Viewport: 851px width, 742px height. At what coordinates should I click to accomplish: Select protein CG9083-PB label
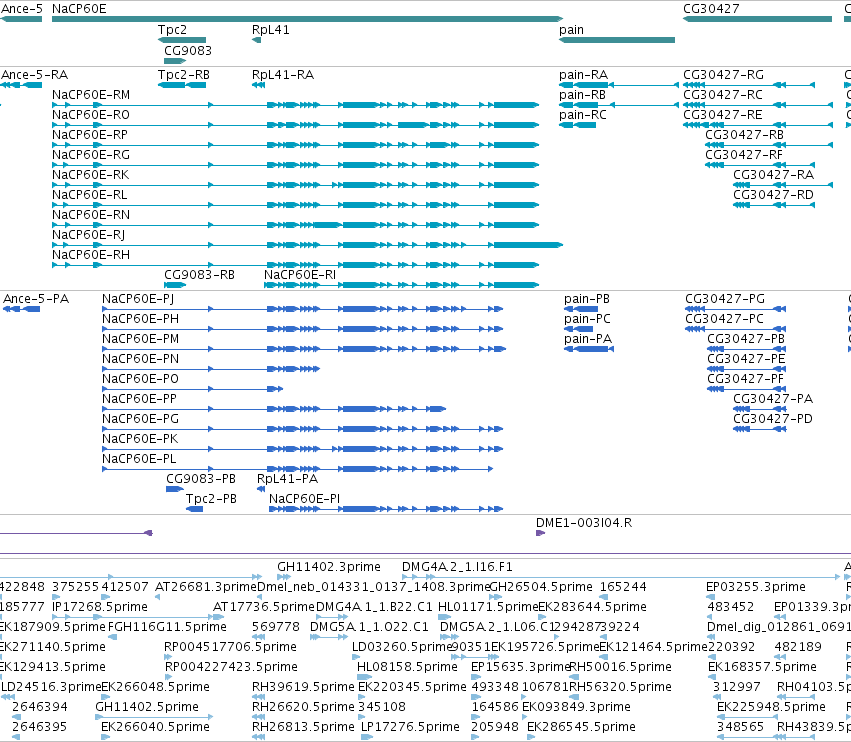201,479
